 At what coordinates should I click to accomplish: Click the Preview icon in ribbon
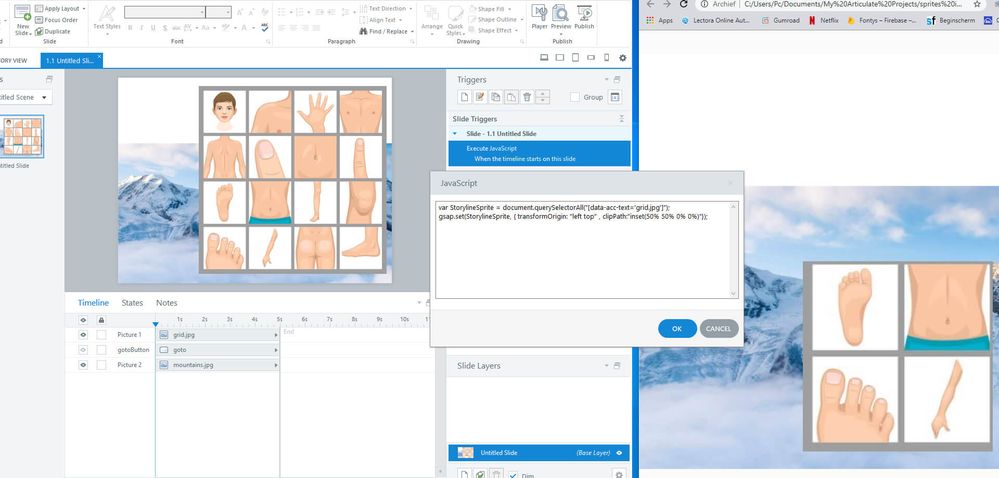(561, 17)
